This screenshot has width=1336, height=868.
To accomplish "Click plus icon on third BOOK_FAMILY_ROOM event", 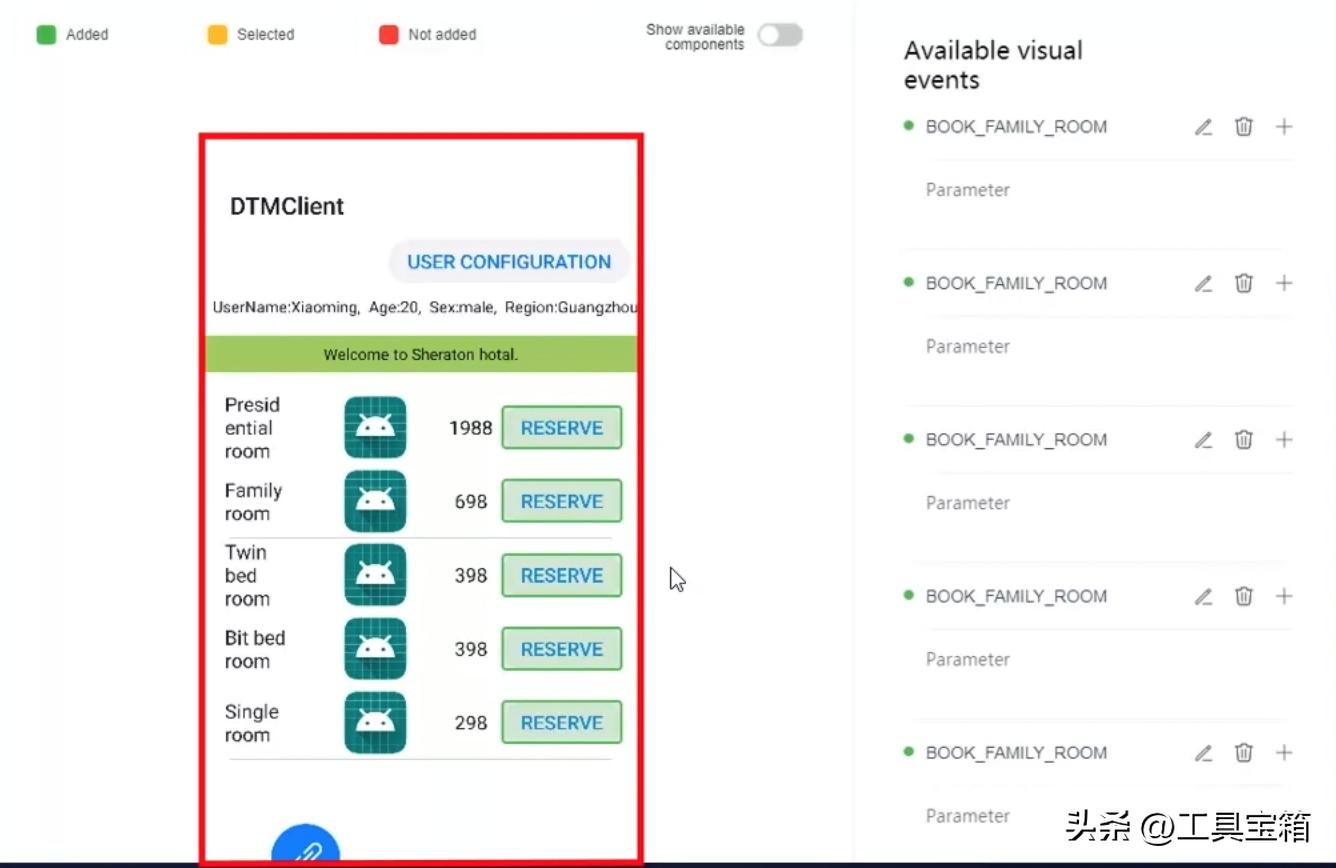I will click(x=1284, y=439).
